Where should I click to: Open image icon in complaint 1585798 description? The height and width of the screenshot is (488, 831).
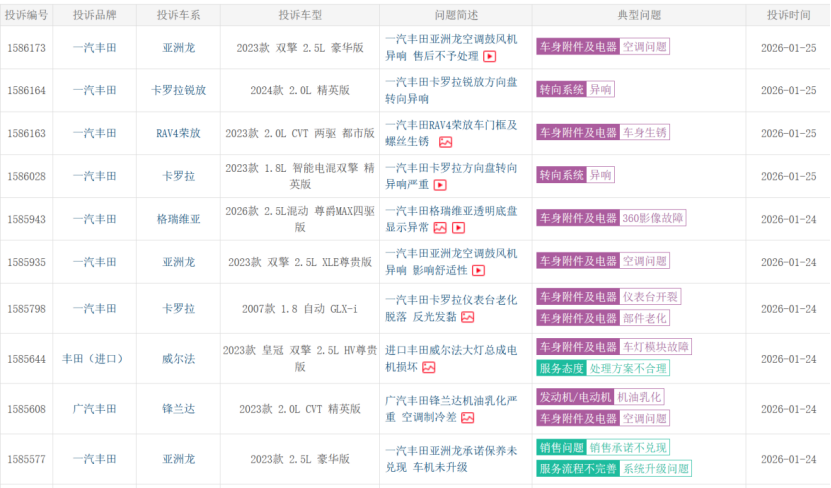tap(467, 317)
